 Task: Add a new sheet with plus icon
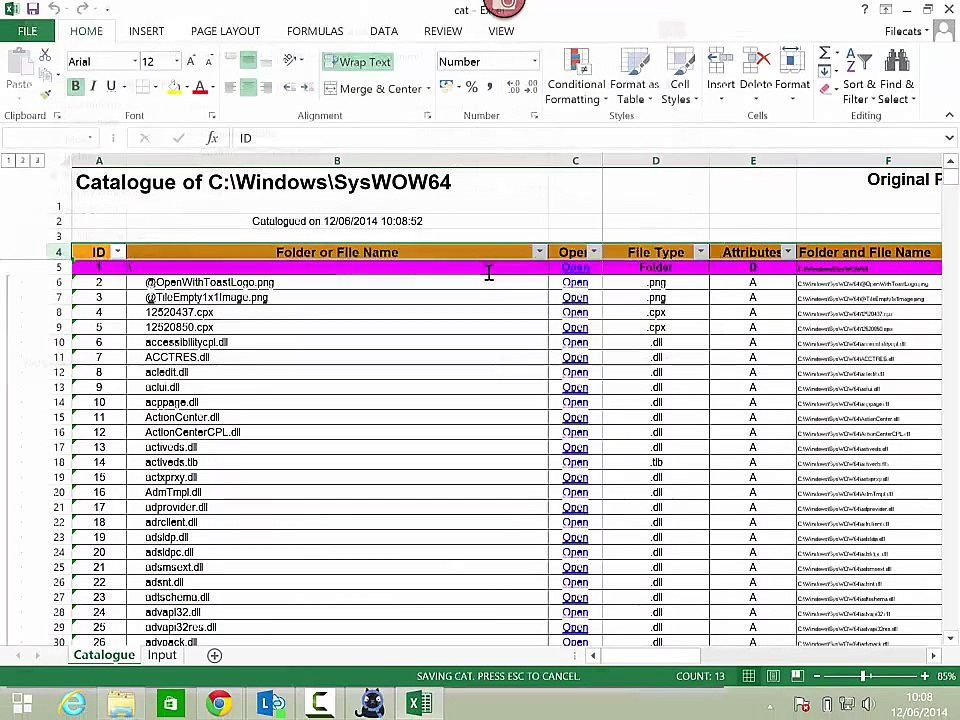pos(214,656)
